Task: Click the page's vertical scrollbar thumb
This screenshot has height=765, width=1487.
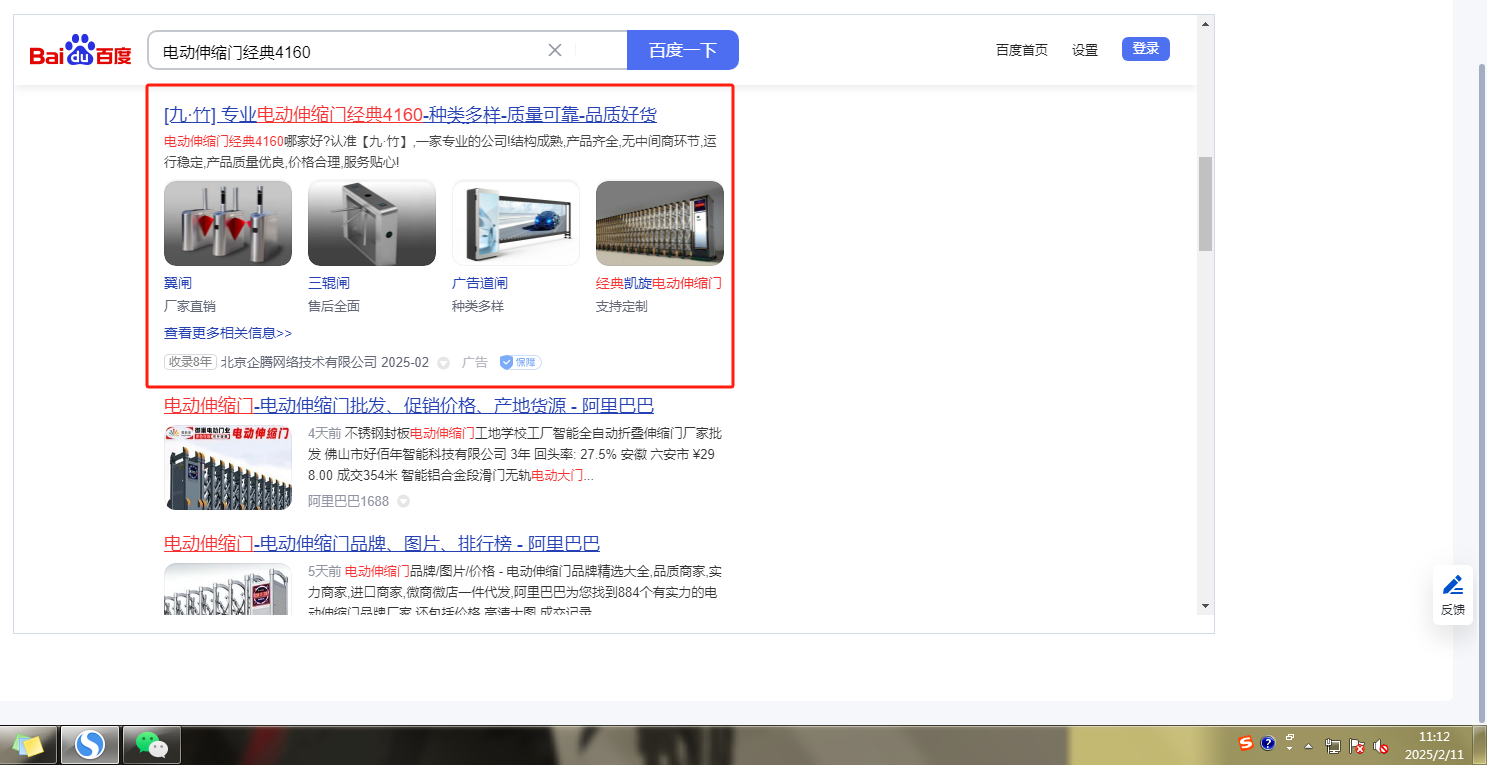Action: 1204,203
